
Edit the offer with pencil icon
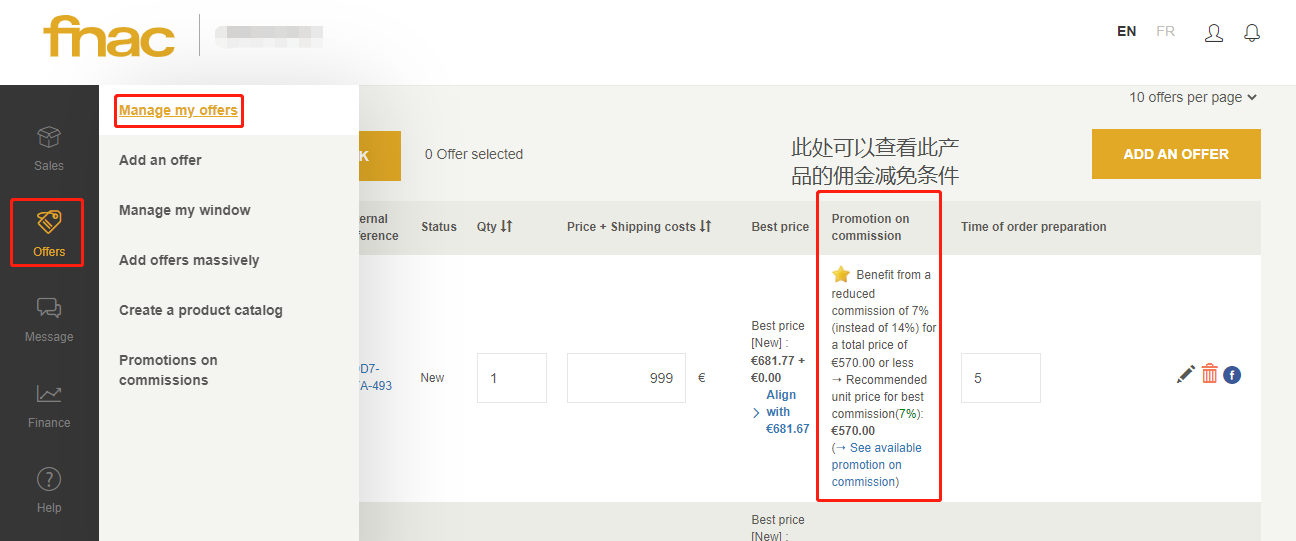coord(1186,375)
